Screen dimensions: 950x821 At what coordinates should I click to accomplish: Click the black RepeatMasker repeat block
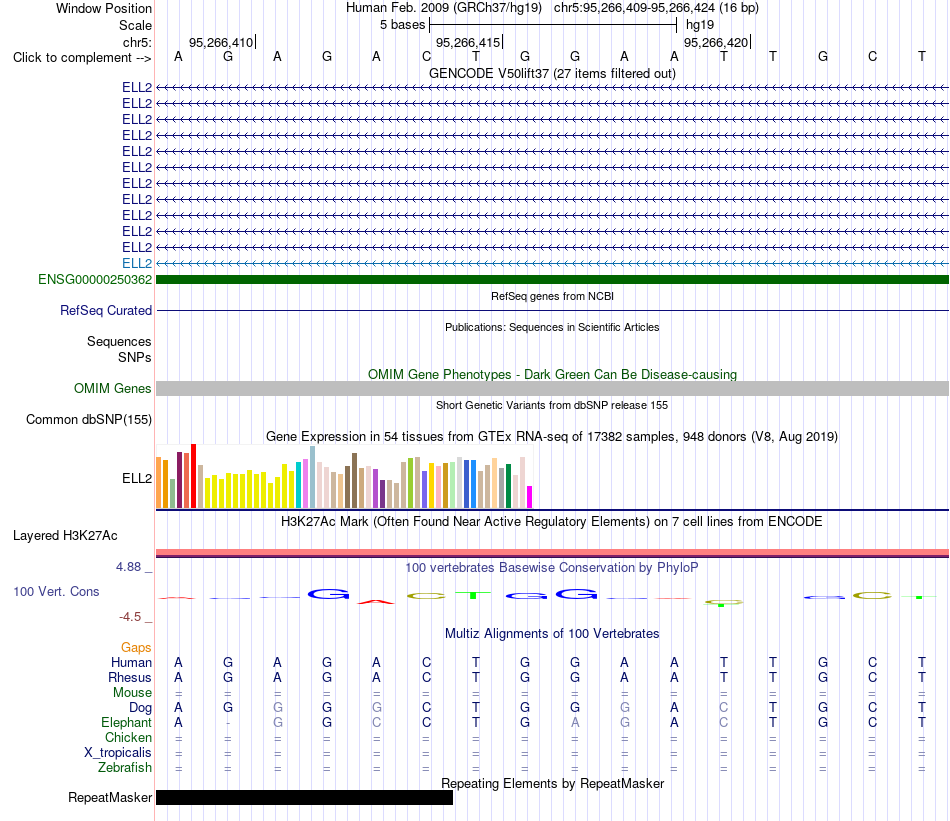pyautogui.click(x=304, y=797)
